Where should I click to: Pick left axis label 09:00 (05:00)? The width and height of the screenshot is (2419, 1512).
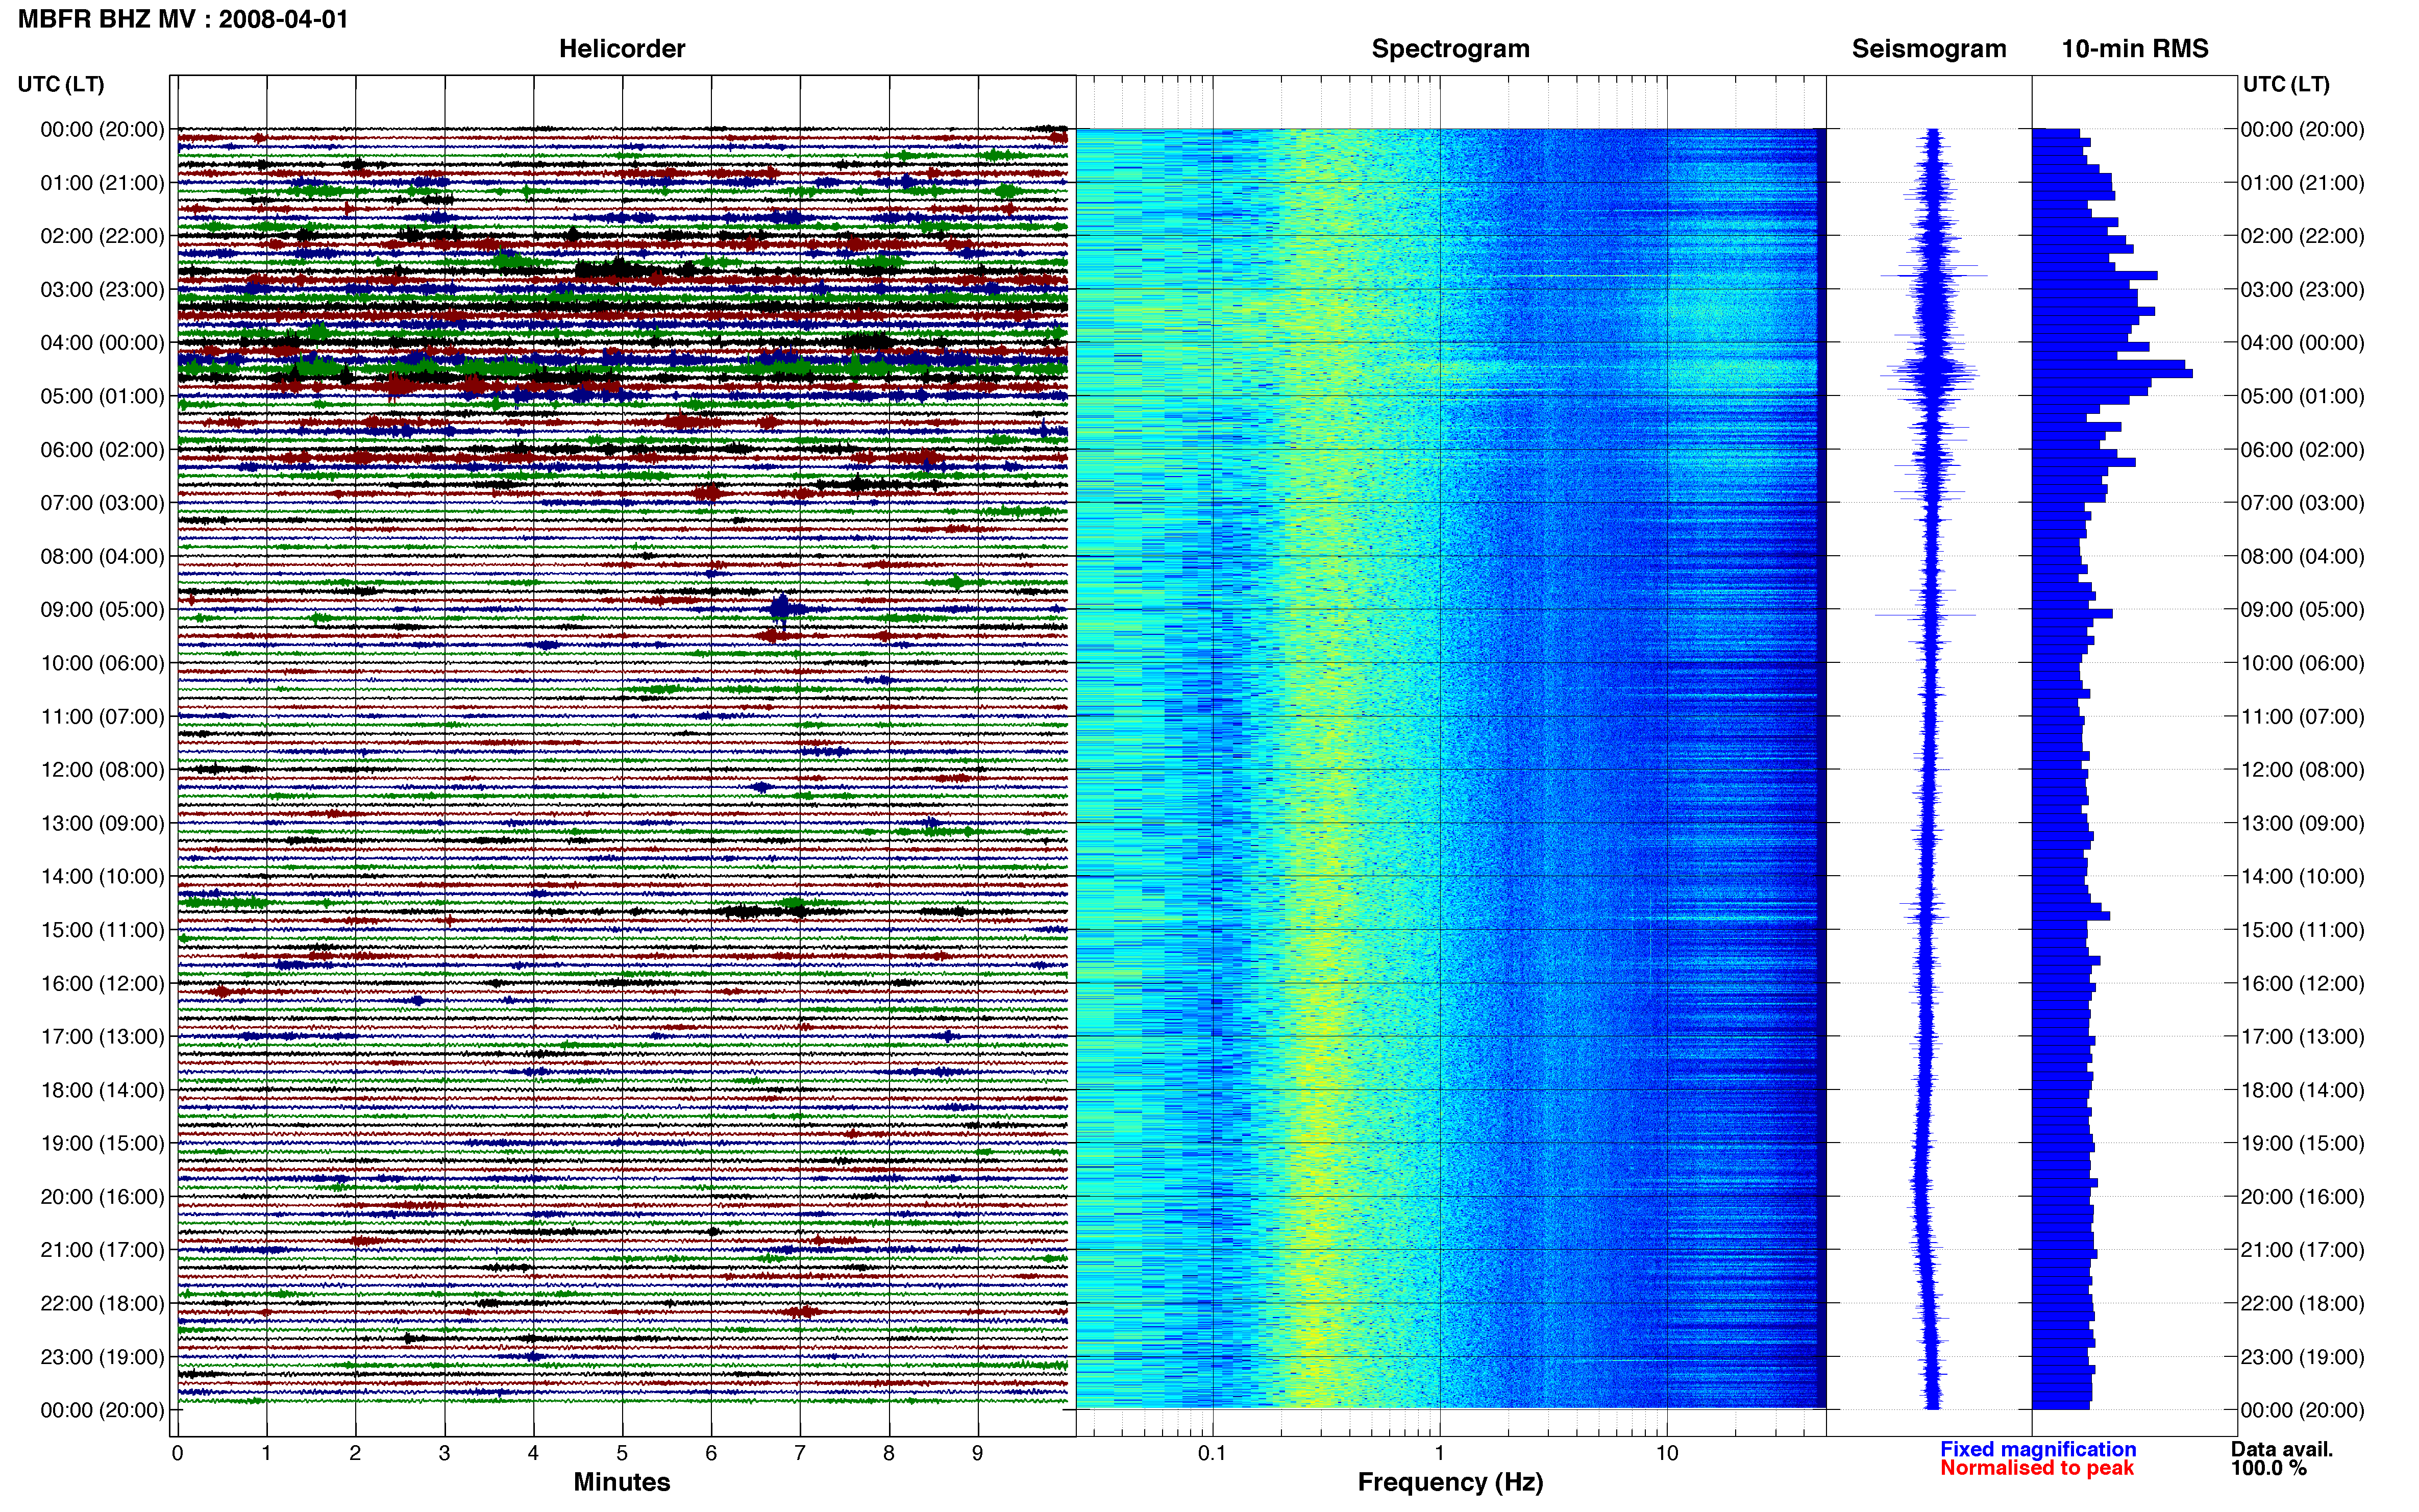(x=102, y=610)
